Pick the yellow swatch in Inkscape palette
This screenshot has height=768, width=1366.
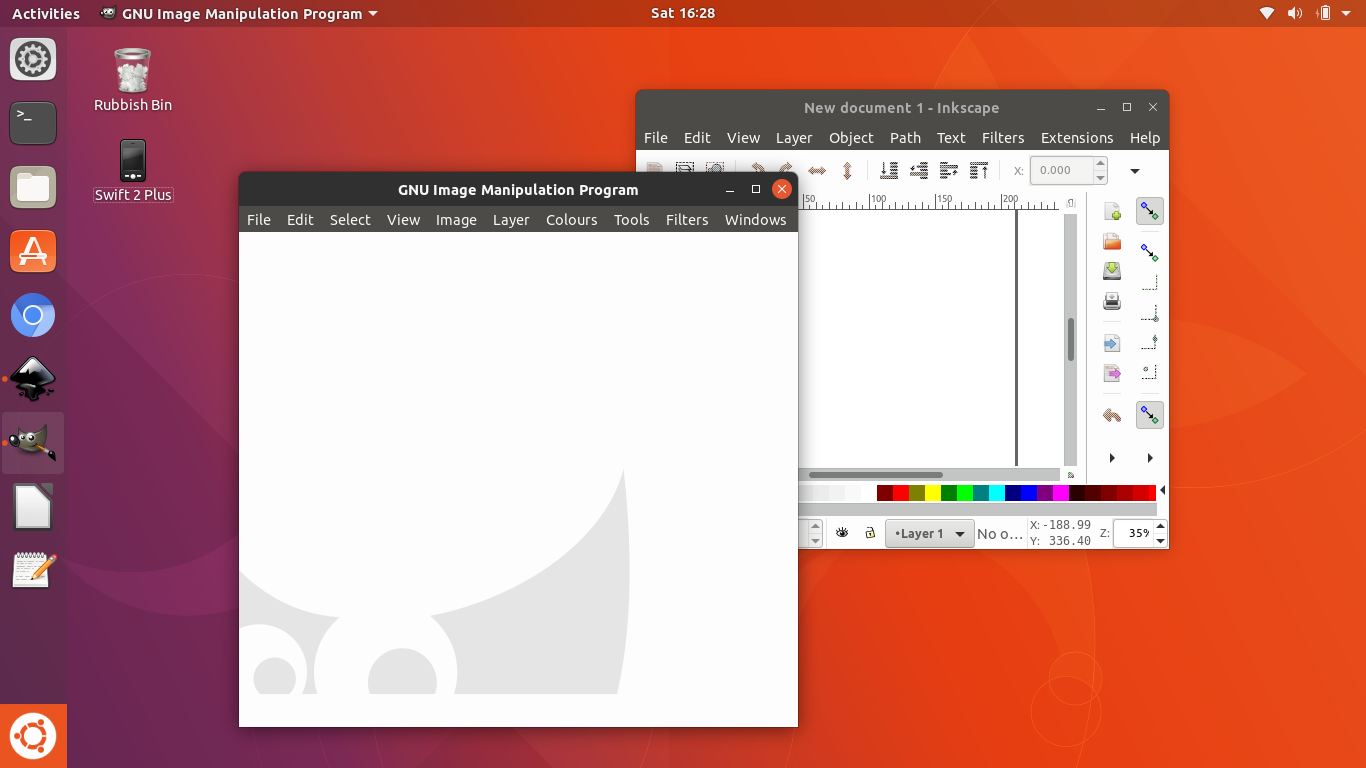point(933,493)
